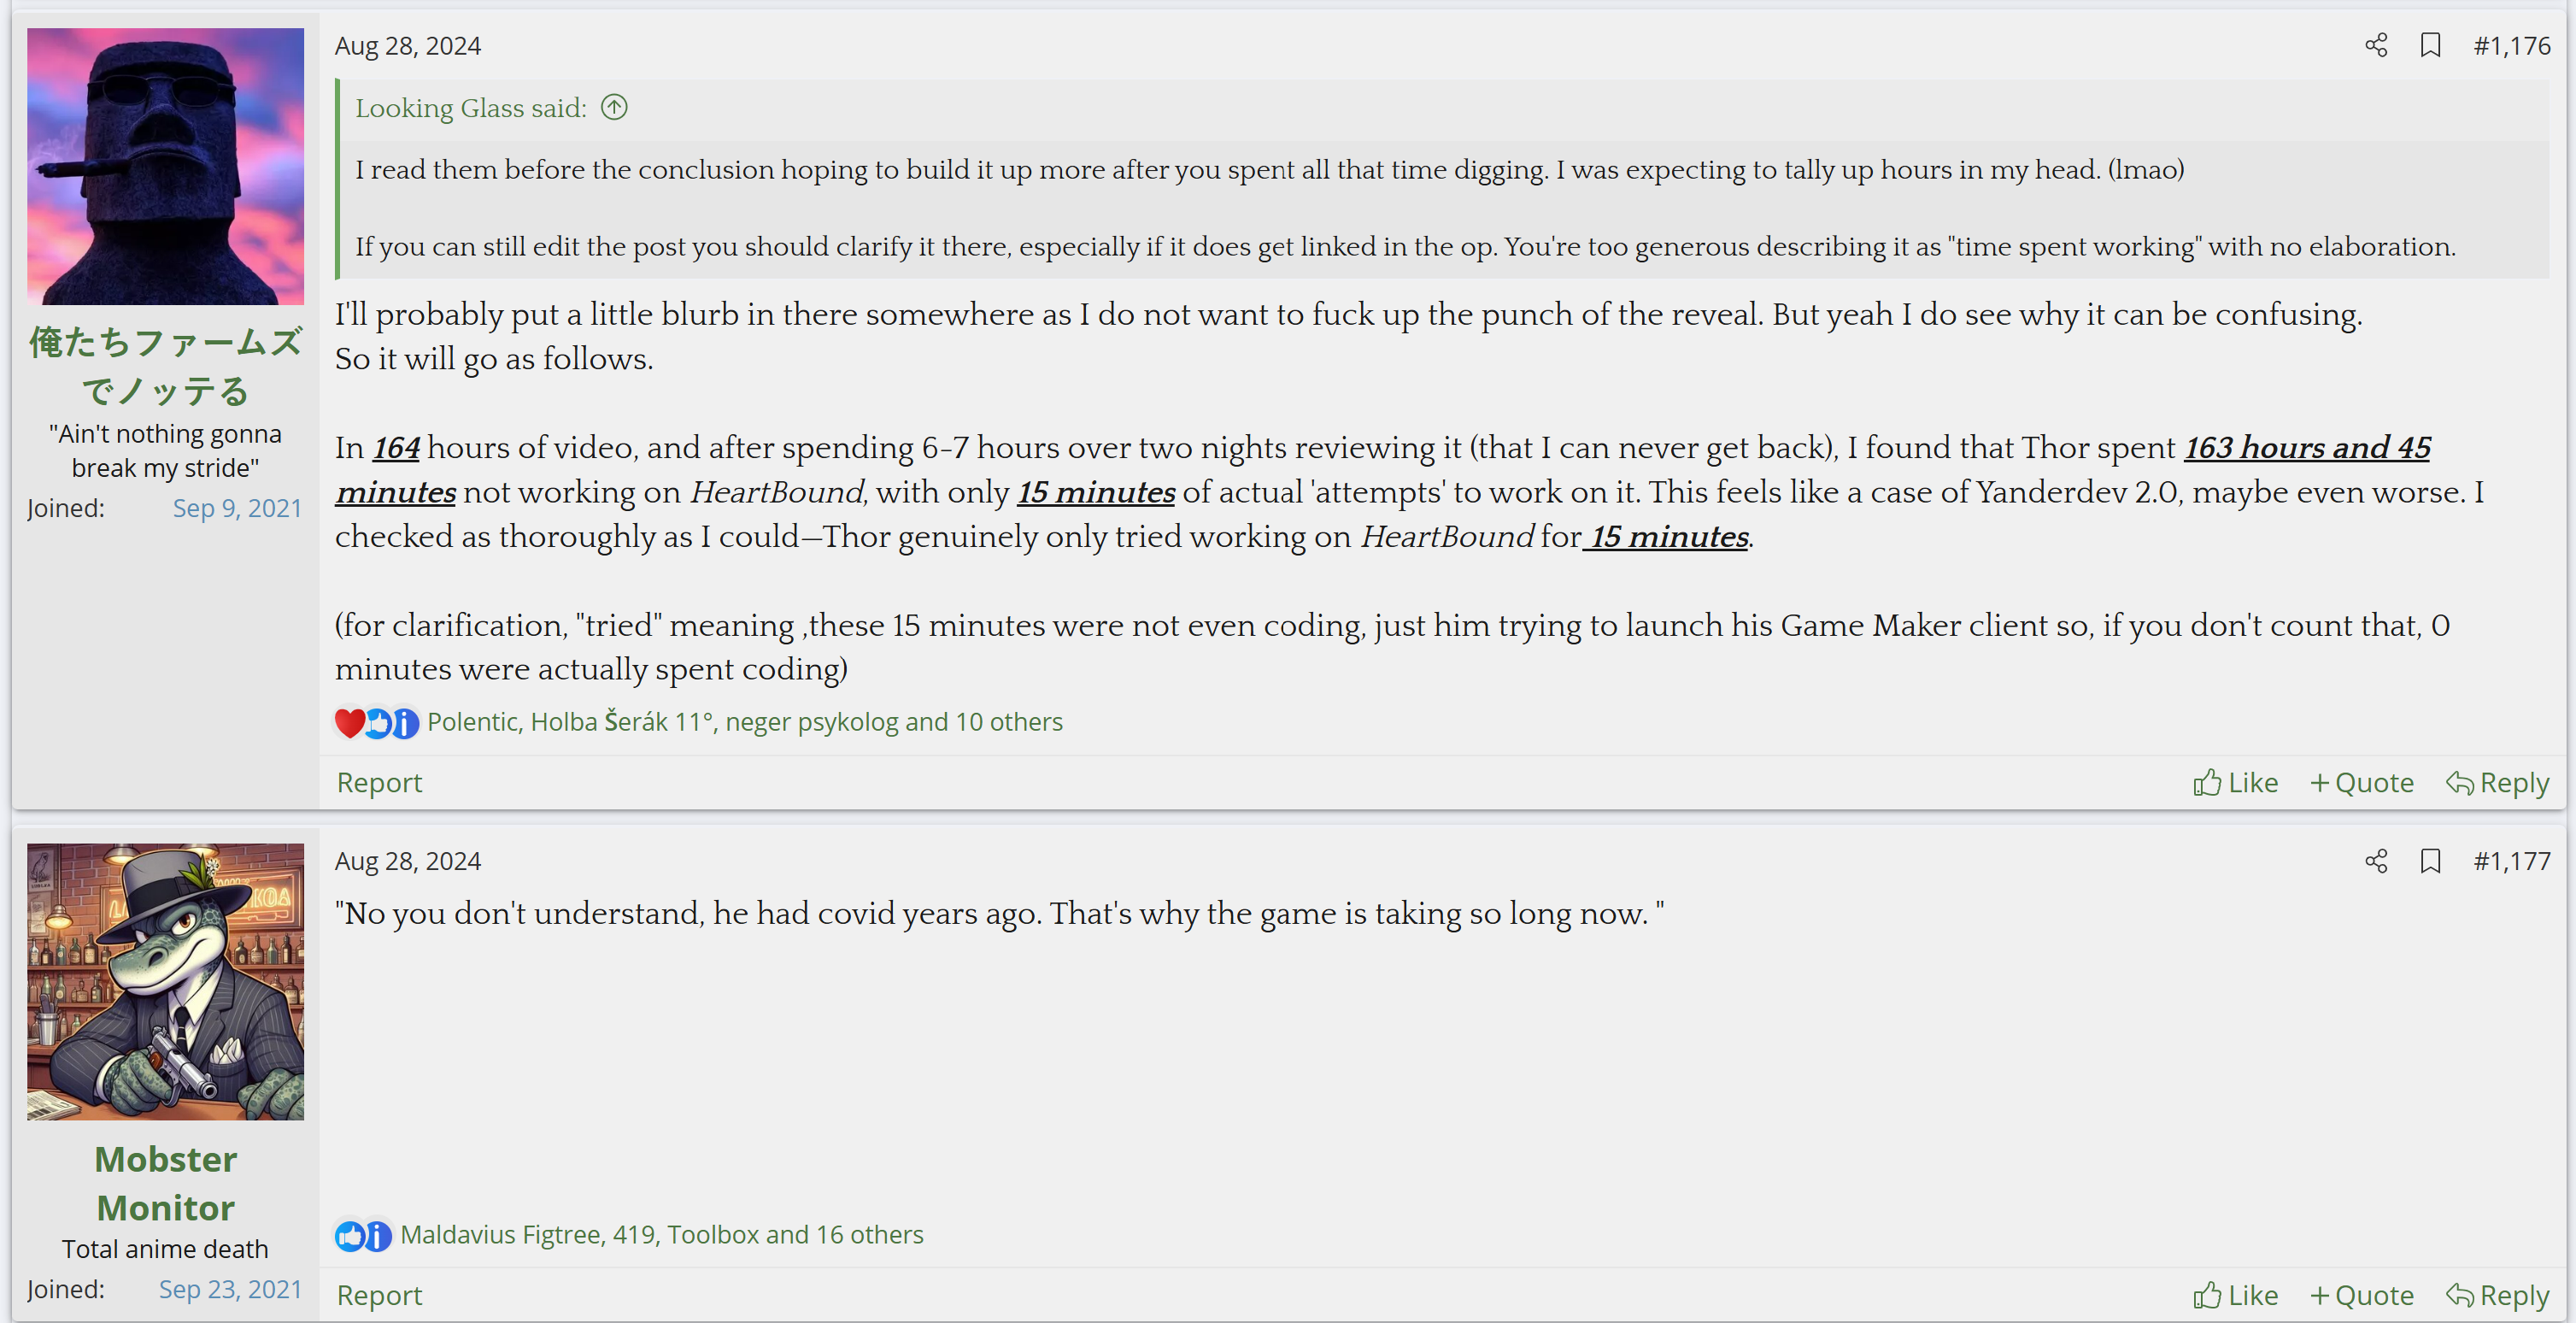Reply to Mobster Monitor's post
This screenshot has height=1323, width=2576.
click(x=2497, y=1295)
